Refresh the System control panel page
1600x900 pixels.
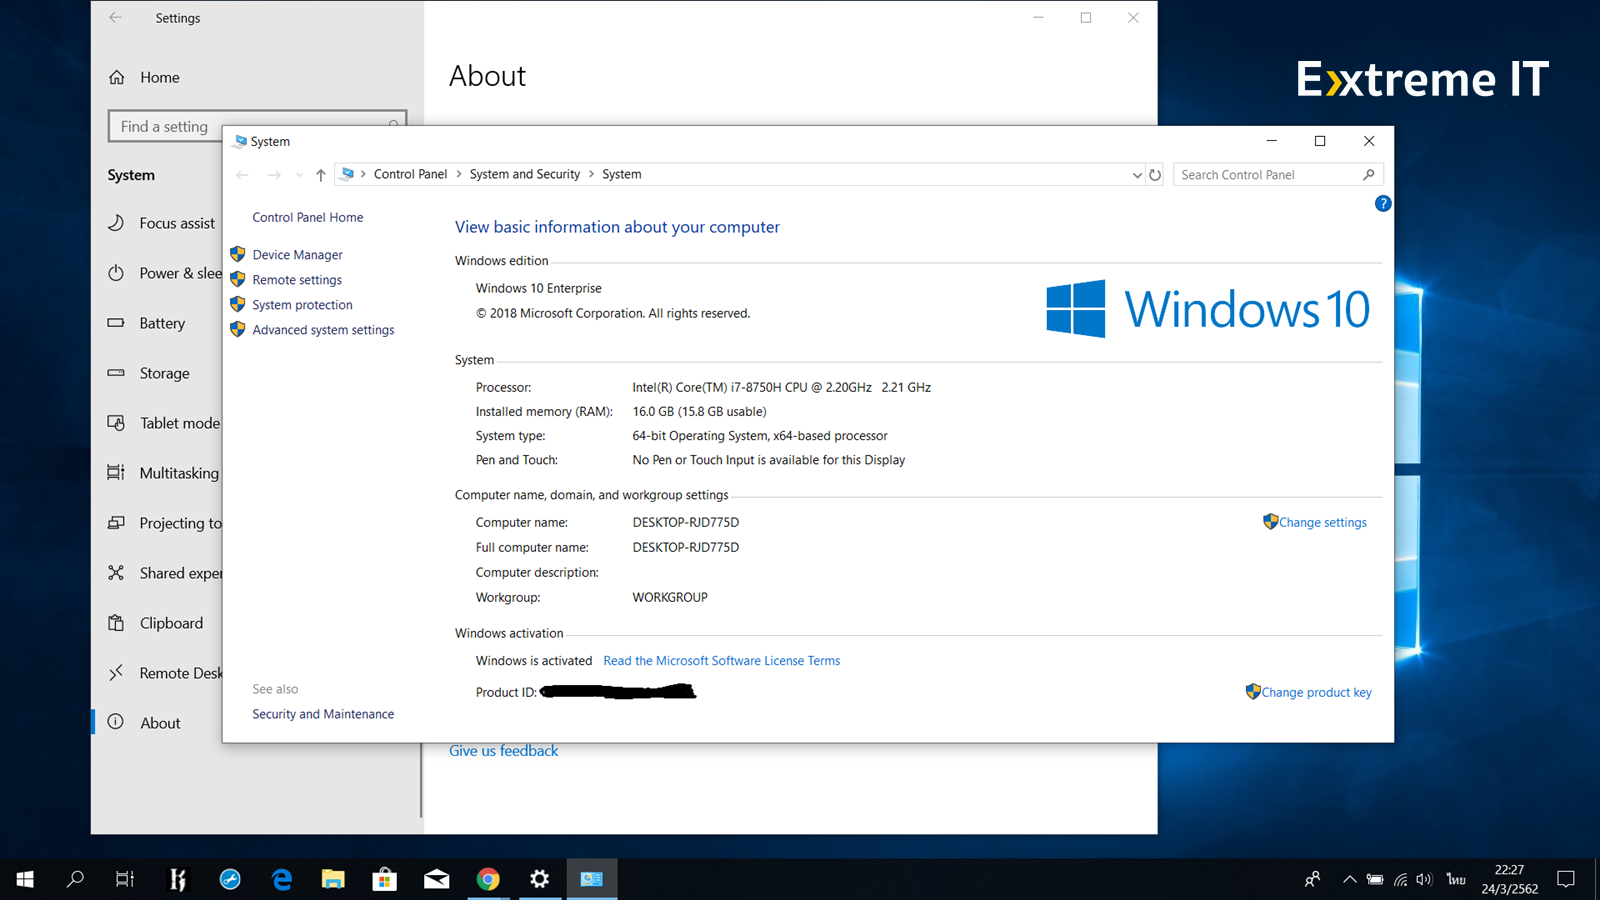(1155, 175)
